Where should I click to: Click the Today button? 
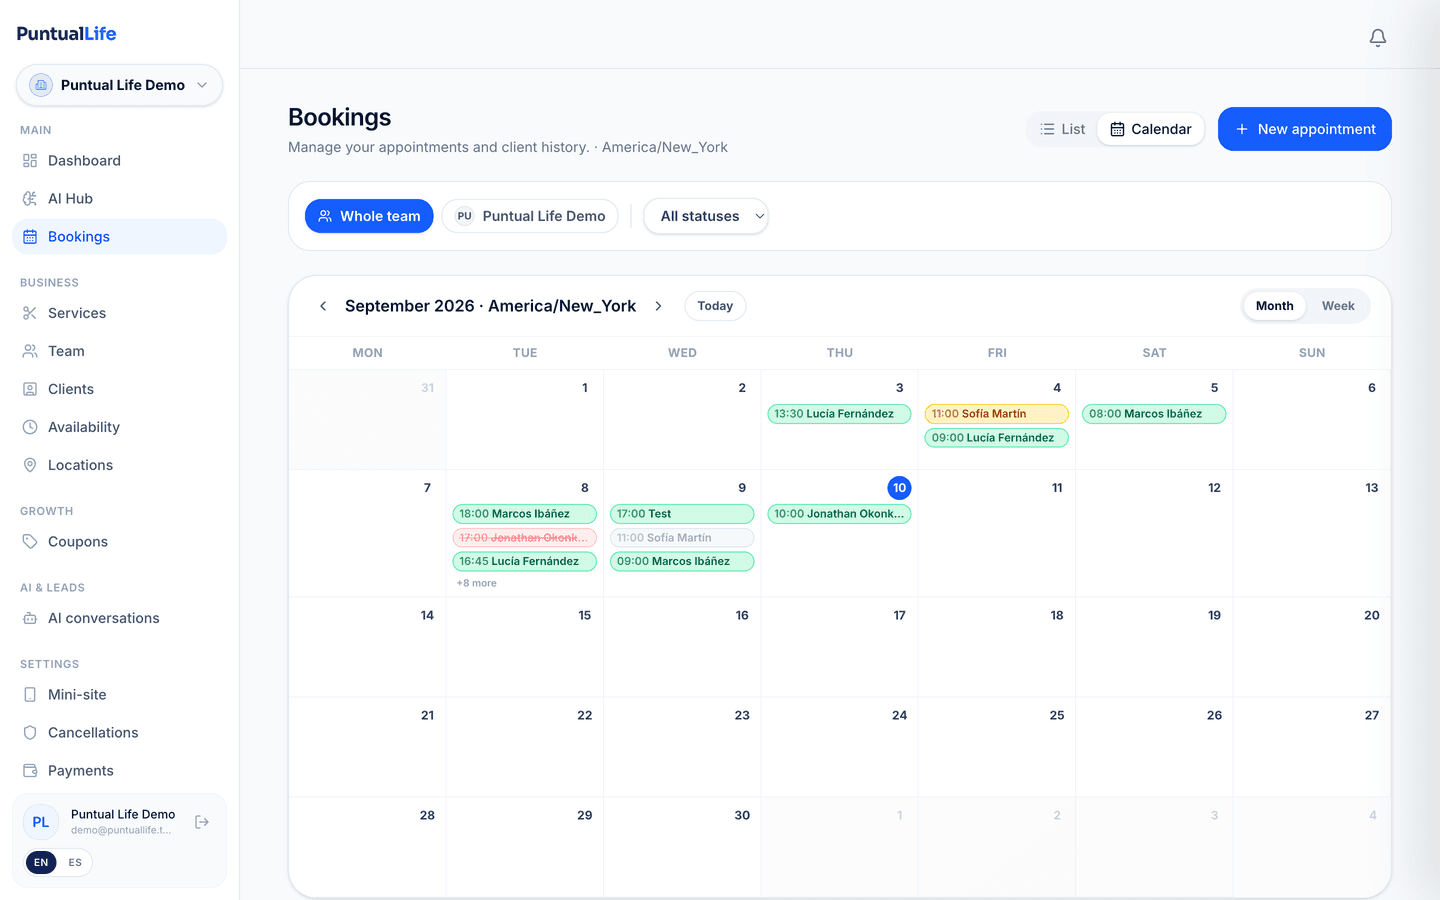coord(715,306)
